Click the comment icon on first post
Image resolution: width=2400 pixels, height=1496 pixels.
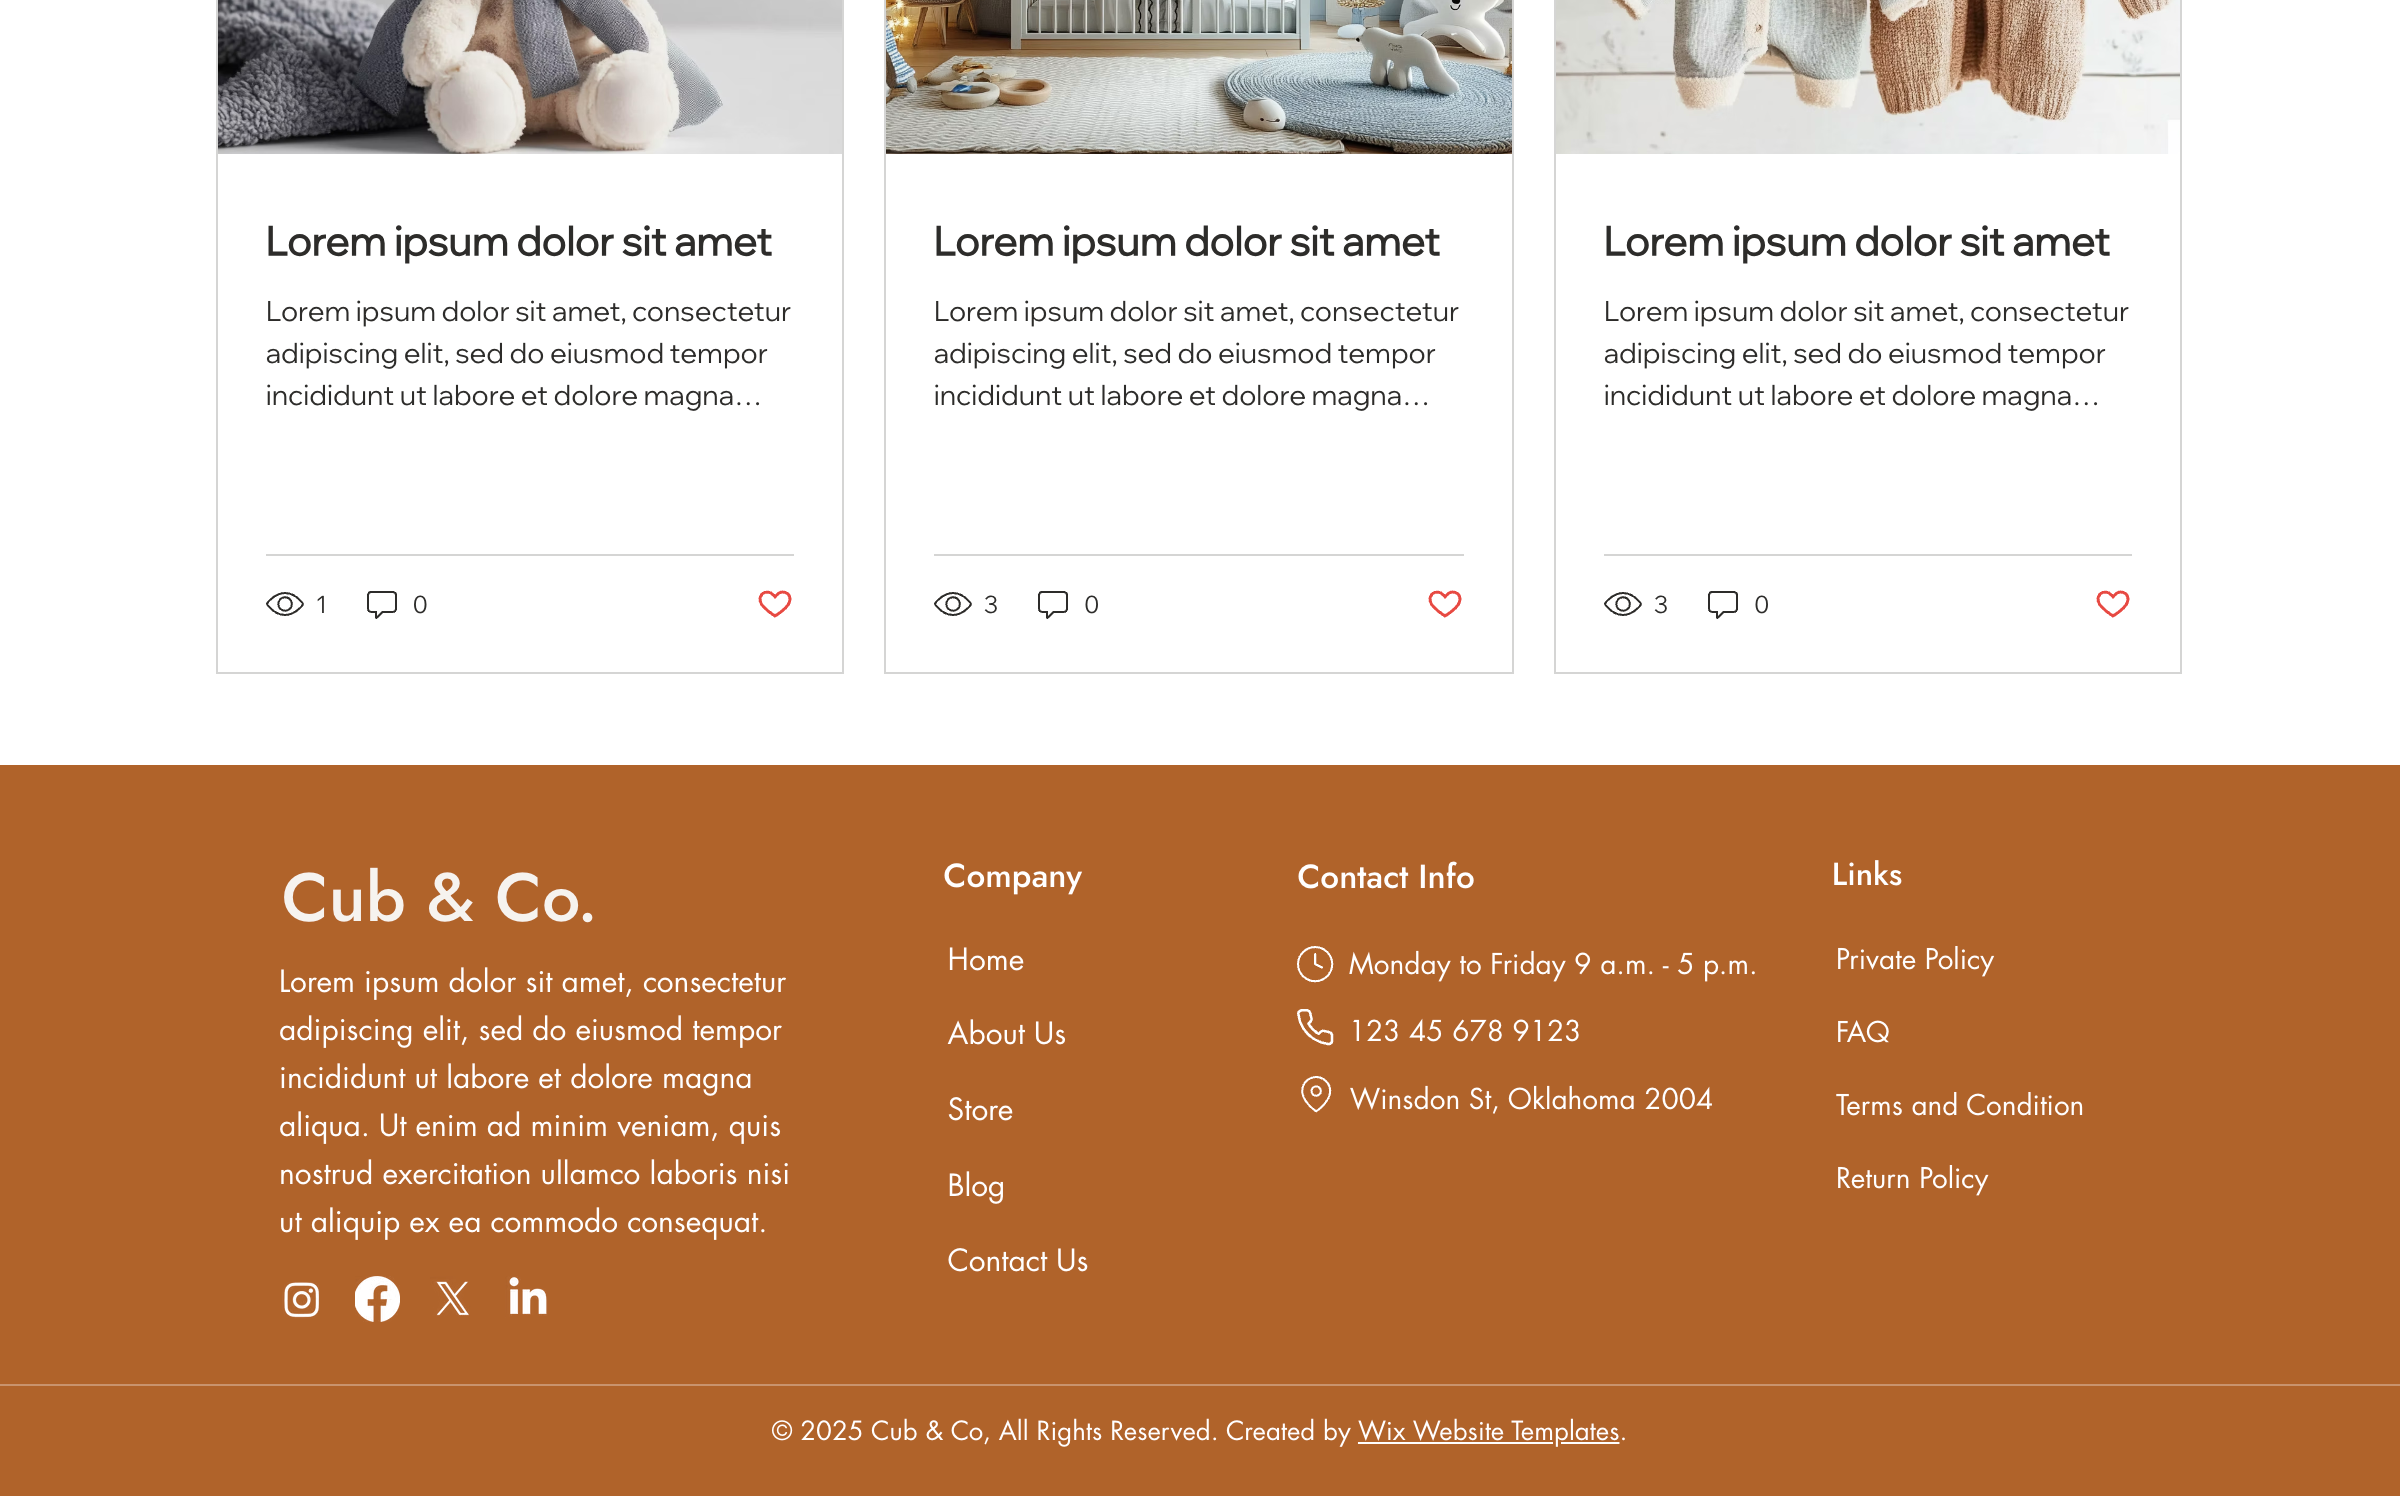[x=381, y=604]
